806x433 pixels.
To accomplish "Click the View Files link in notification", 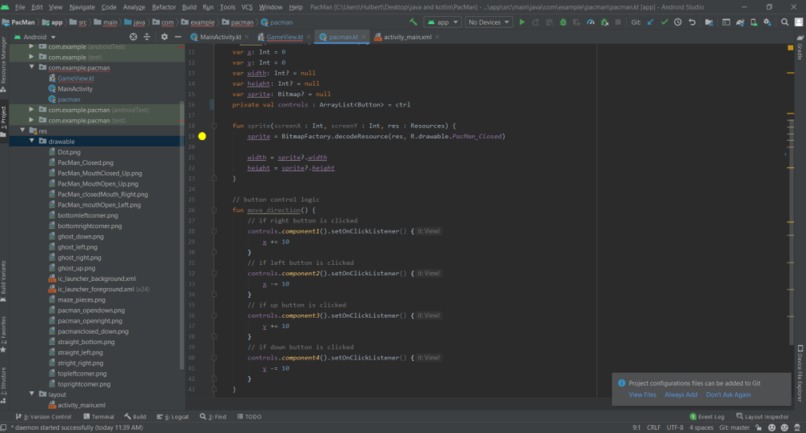I will click(x=642, y=394).
